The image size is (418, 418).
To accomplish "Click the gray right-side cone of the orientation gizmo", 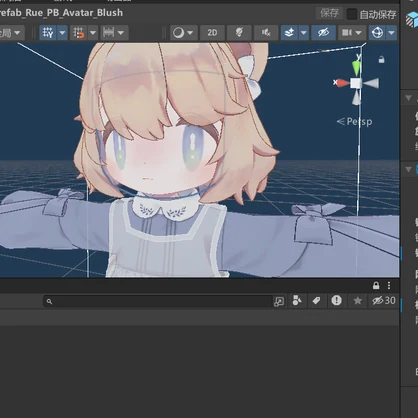I will click(371, 83).
